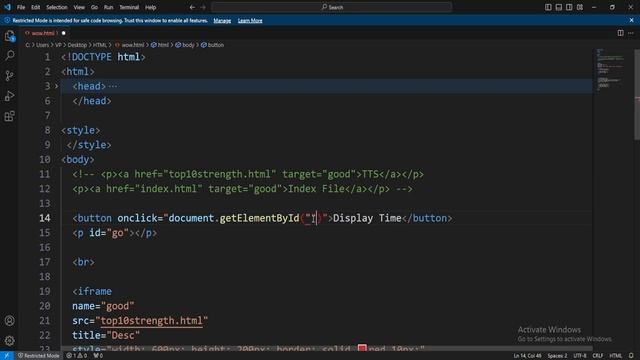Open the Extensions view
Screen dimensions: 640x360
[9, 116]
